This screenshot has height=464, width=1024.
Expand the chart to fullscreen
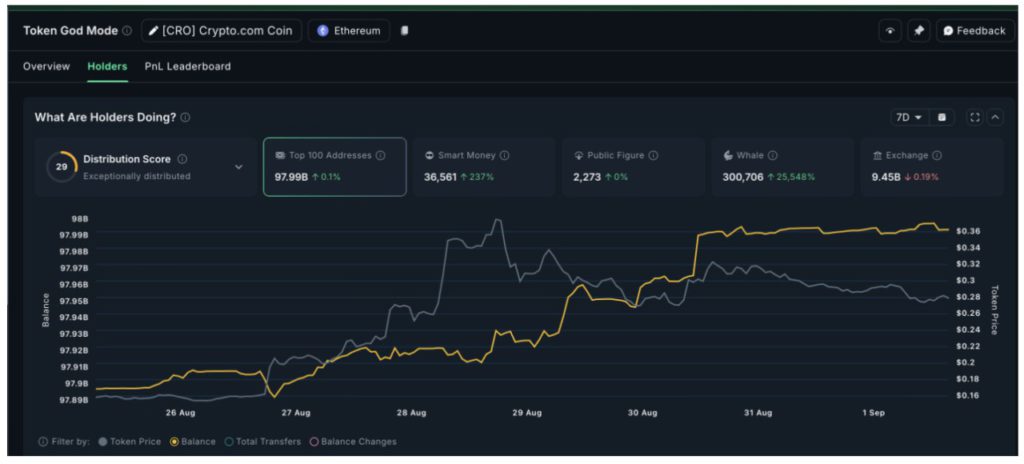[974, 117]
